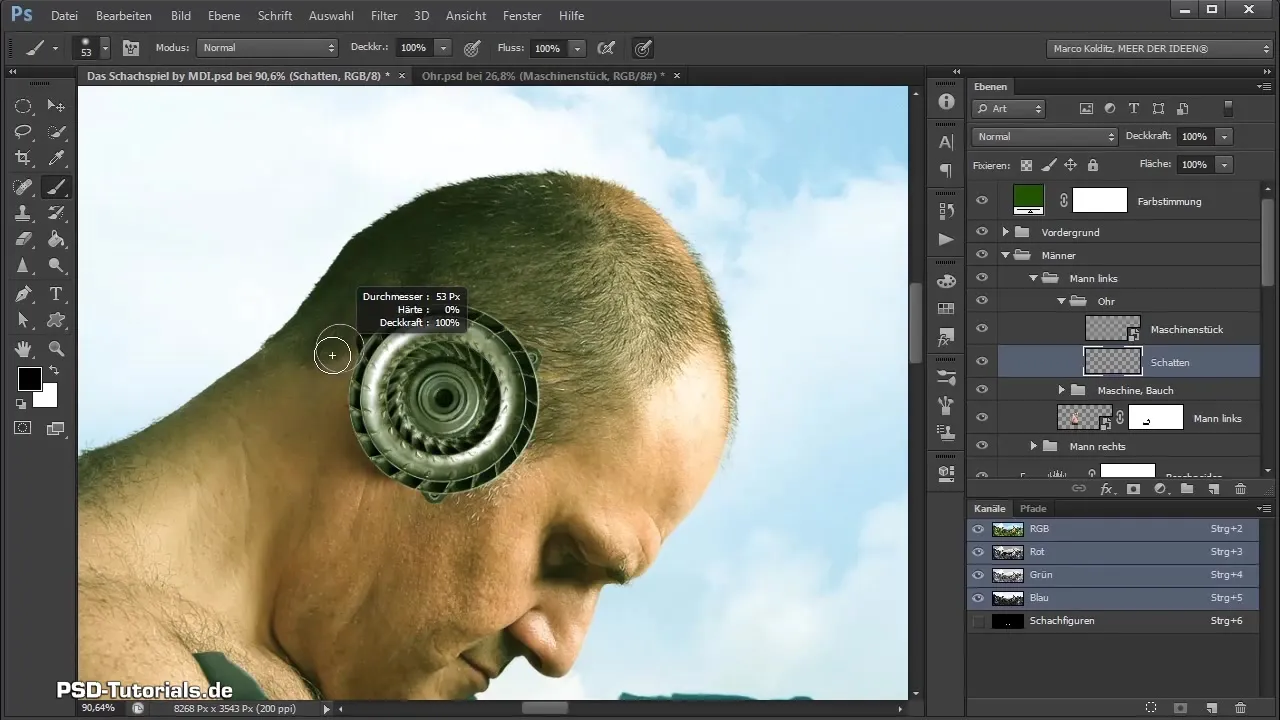Viewport: 1280px width, 720px height.
Task: Collapse the Ohr layer group
Action: click(1062, 301)
